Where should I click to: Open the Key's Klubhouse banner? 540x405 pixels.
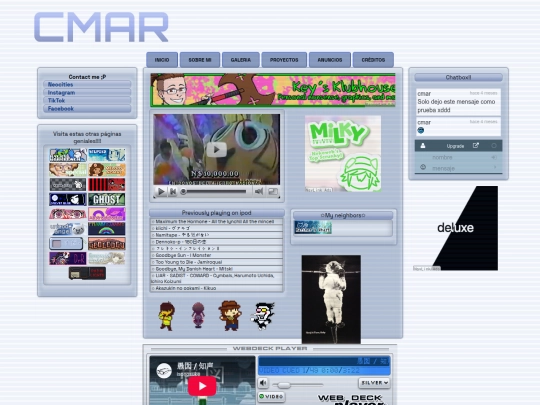click(273, 90)
